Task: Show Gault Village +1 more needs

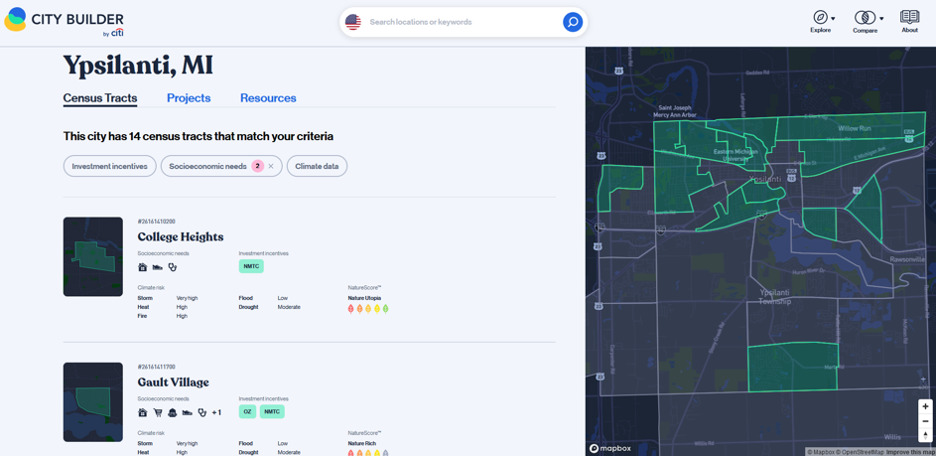Action: [217, 412]
